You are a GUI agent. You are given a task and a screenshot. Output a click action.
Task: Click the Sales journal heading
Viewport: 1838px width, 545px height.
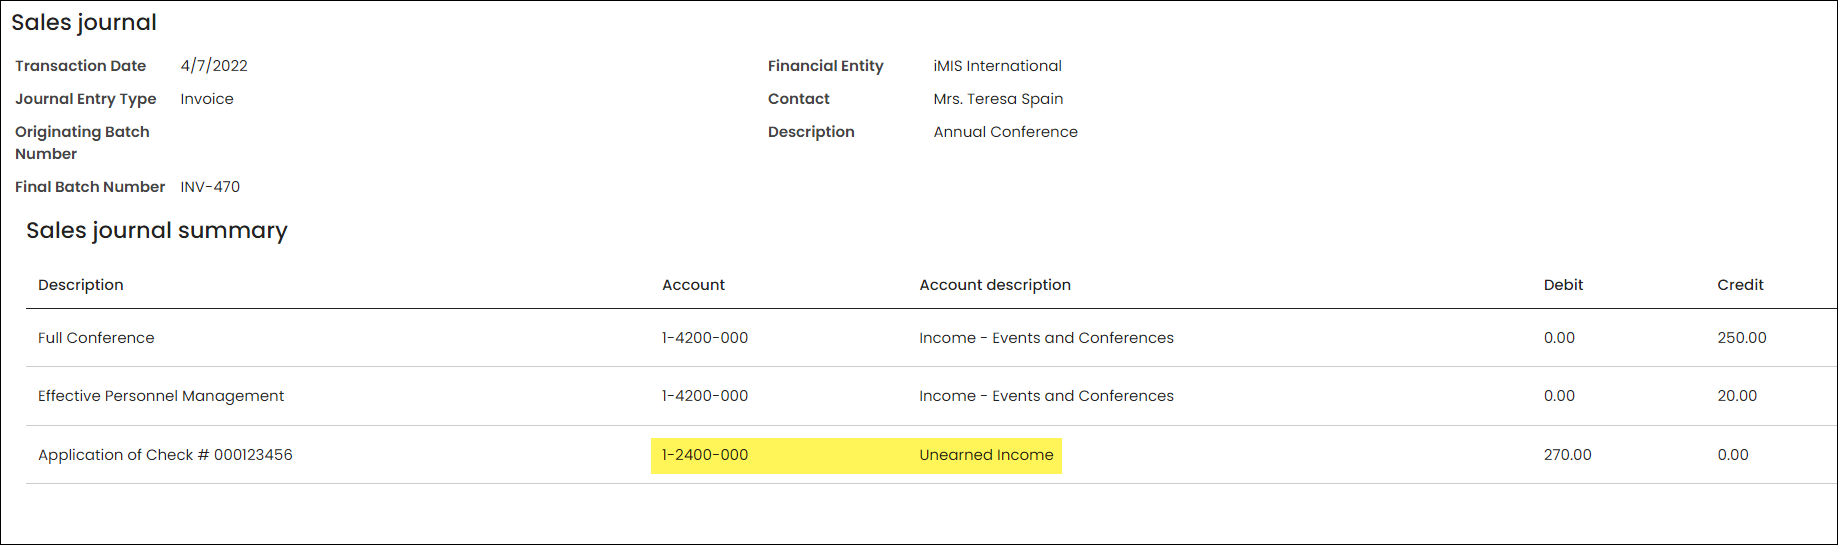coord(84,23)
